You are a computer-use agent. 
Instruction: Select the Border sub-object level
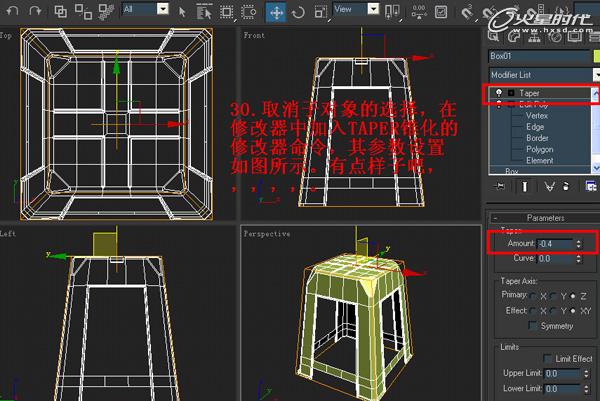coord(537,138)
